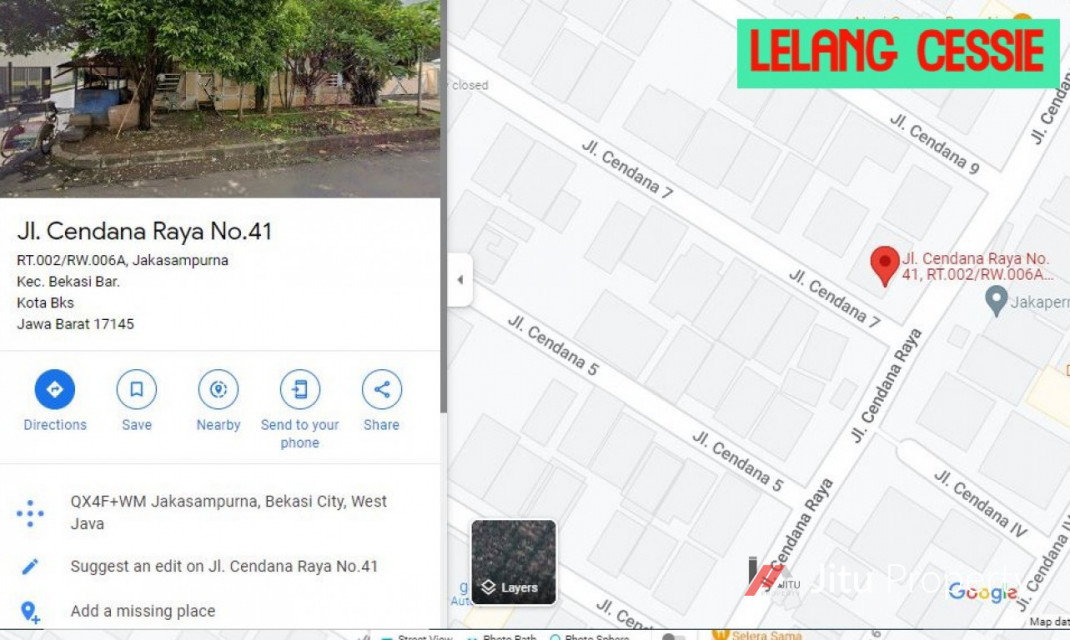The image size is (1070, 640).
Task: Select Add a missing place
Action: [143, 611]
